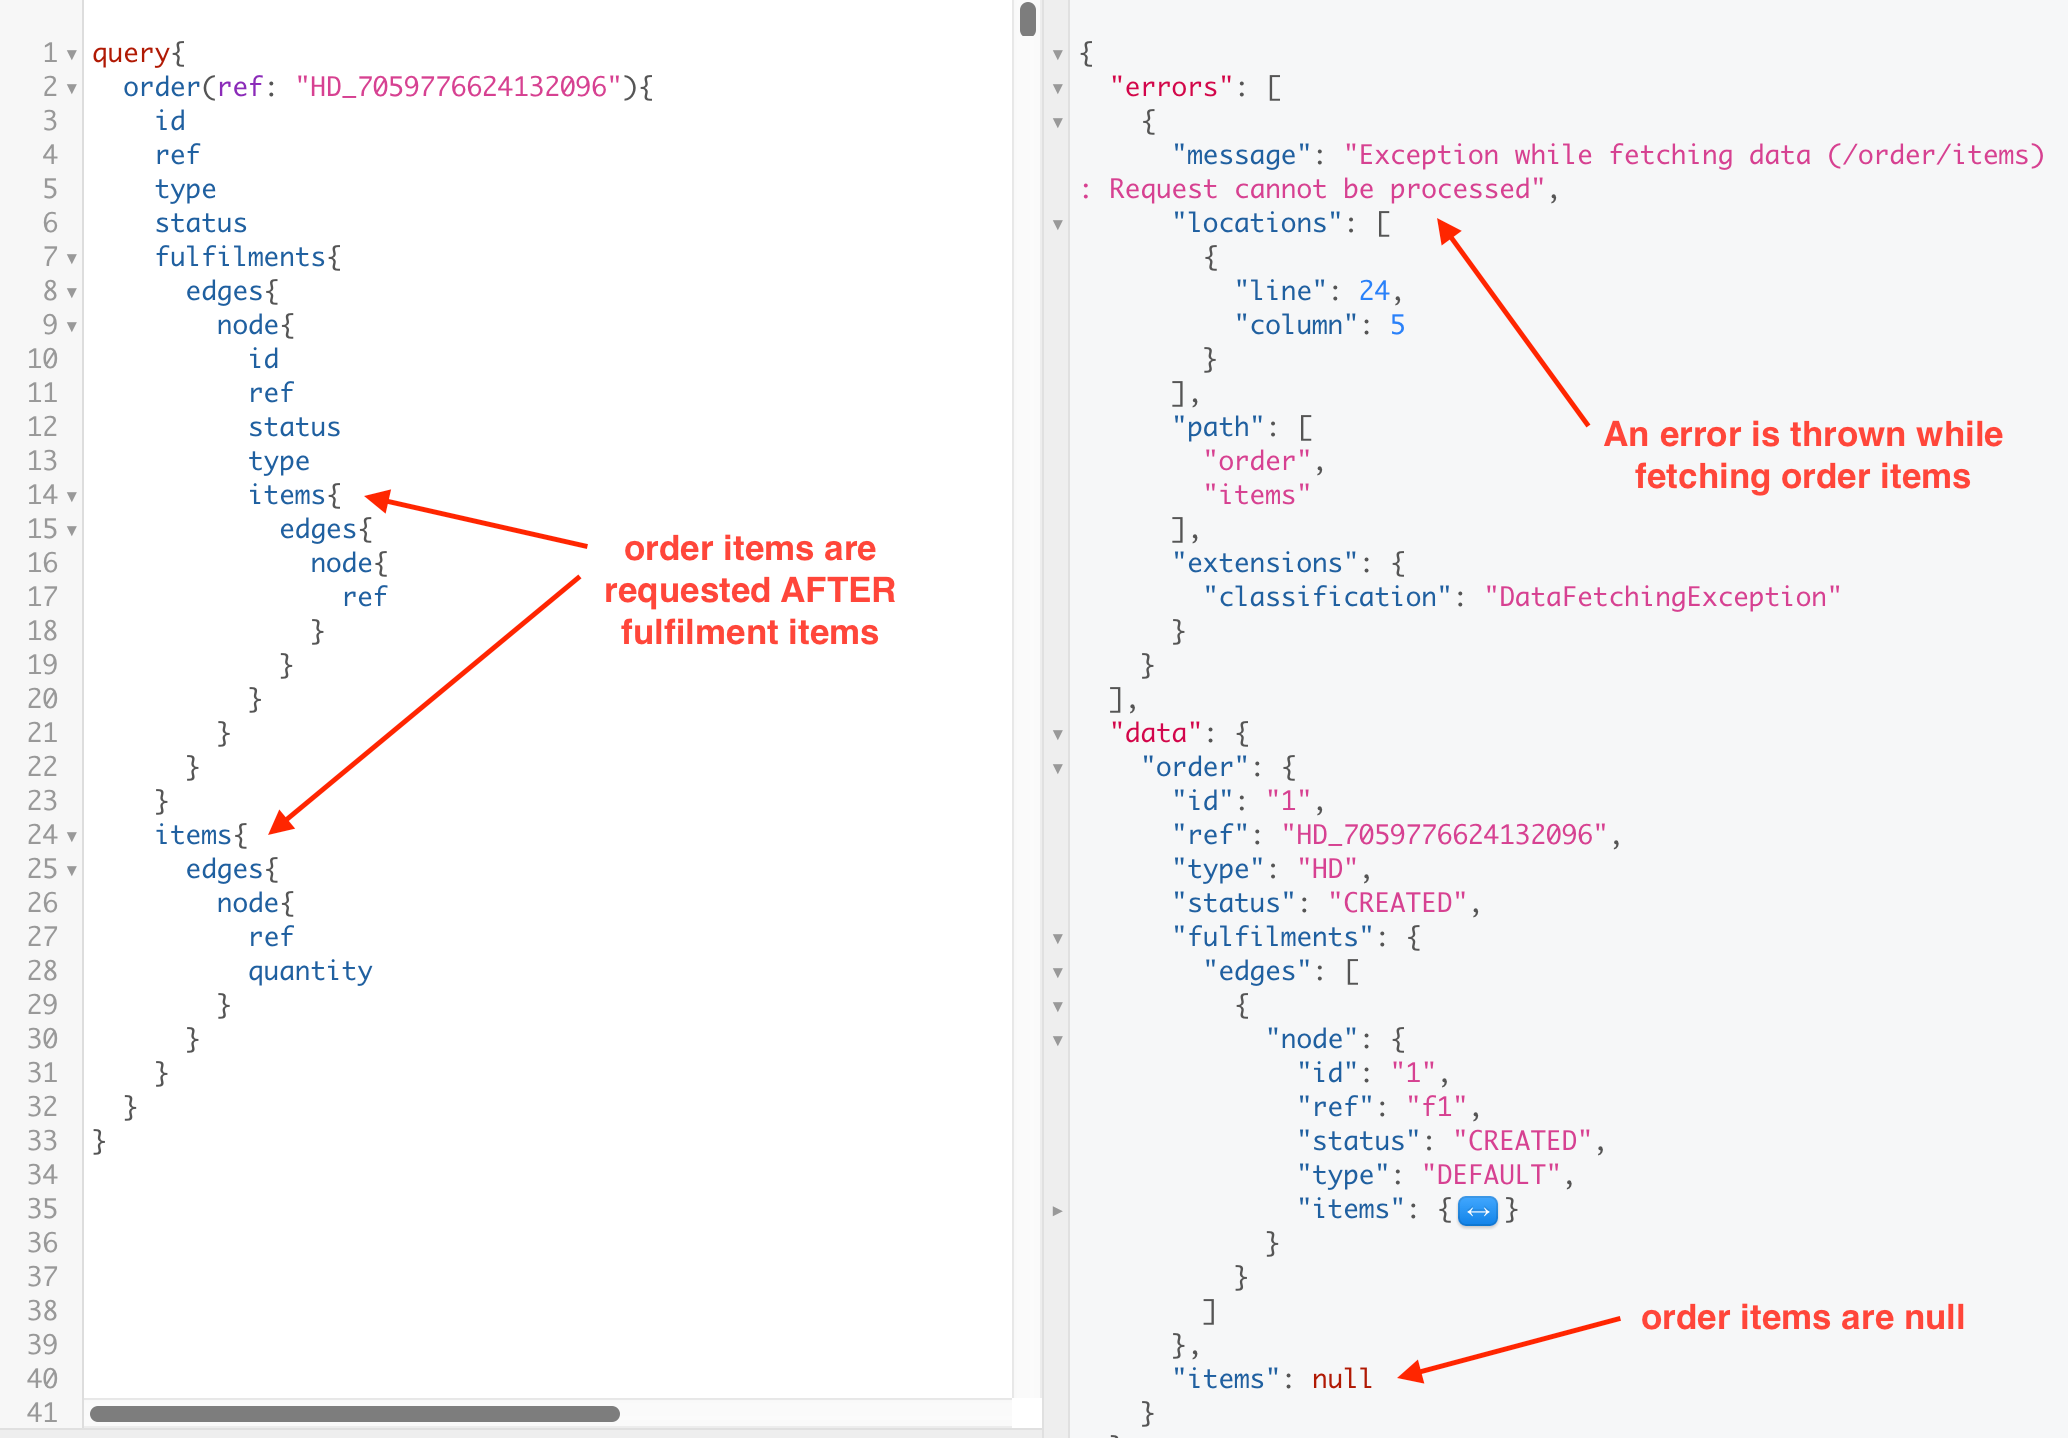Screen dimensions: 2068x1438
Task: Collapse the errors array in response
Action: [1057, 88]
